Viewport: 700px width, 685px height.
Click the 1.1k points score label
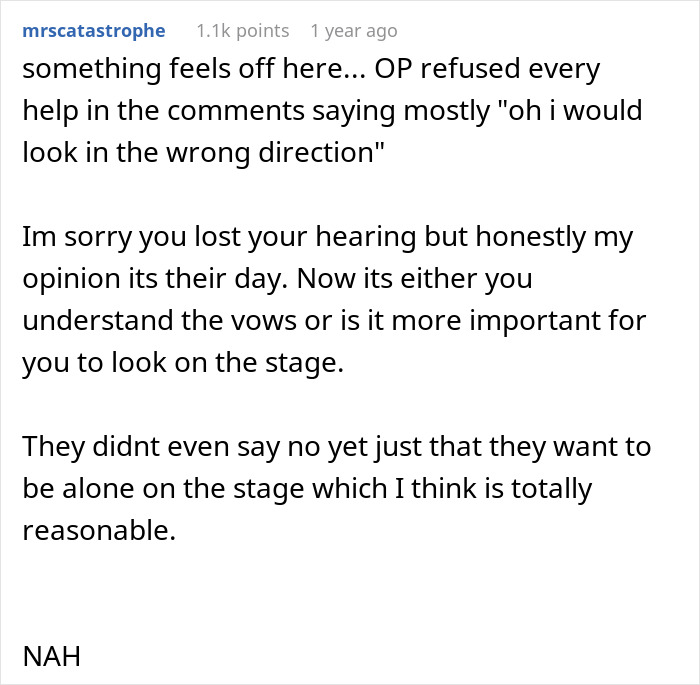tap(243, 31)
